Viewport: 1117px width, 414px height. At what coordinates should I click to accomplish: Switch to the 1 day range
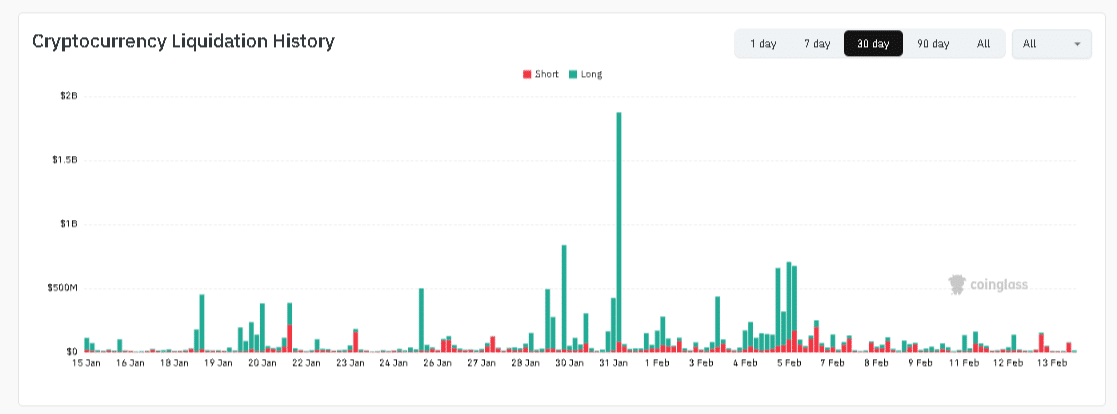(763, 44)
